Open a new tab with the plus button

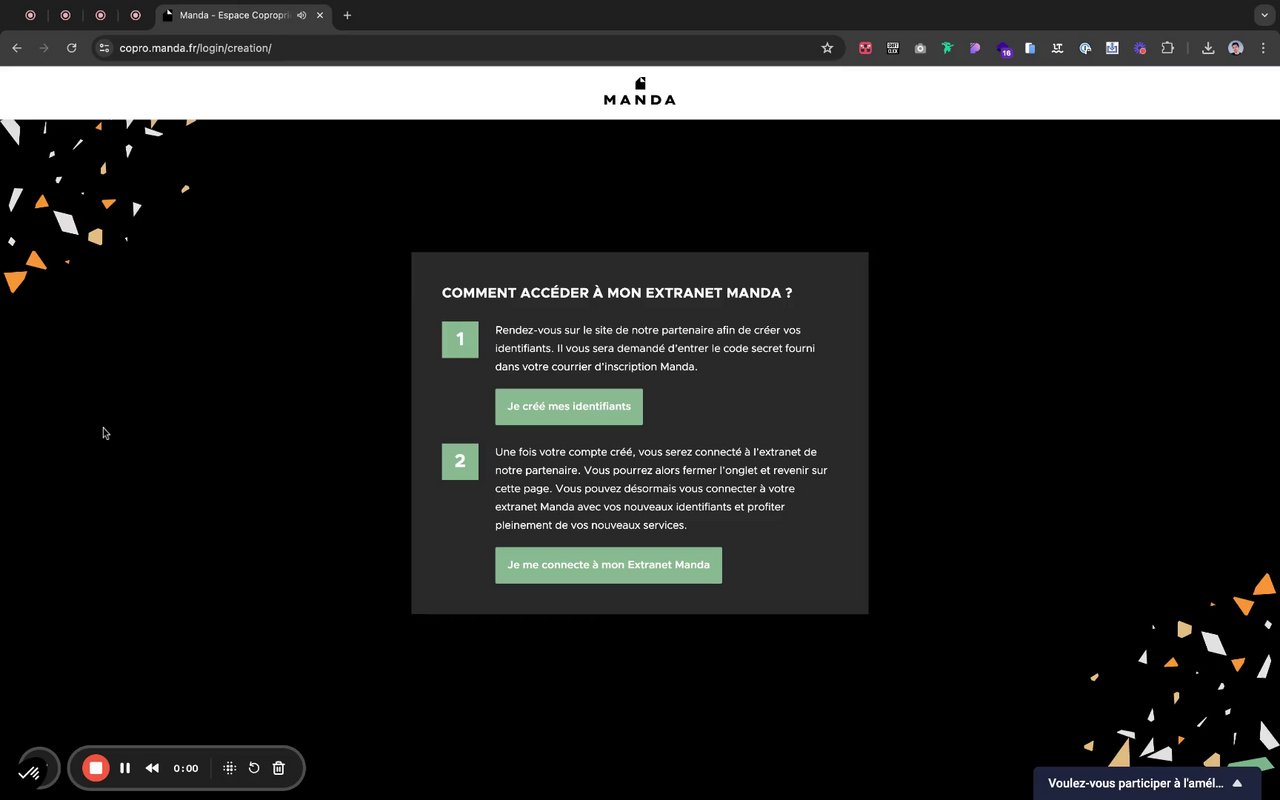347,15
